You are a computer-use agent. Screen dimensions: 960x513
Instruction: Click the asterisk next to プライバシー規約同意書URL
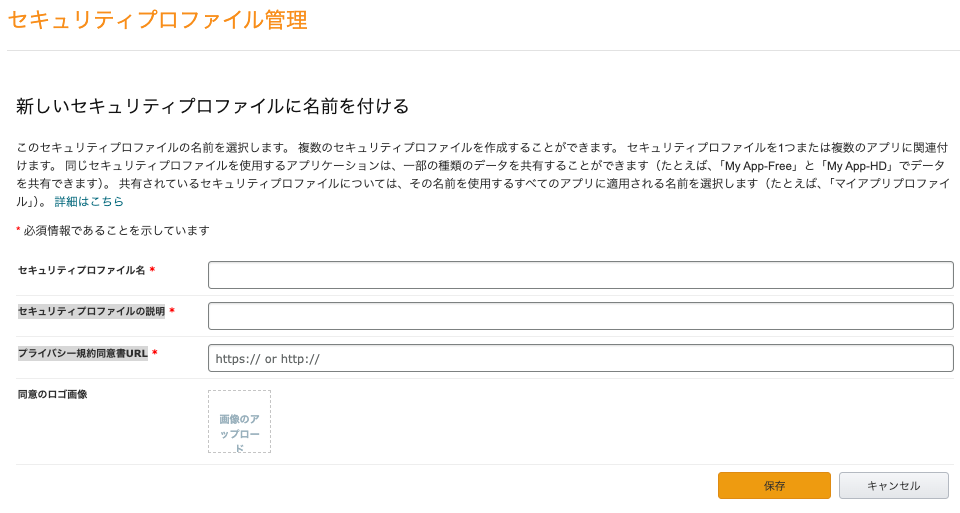tap(155, 353)
